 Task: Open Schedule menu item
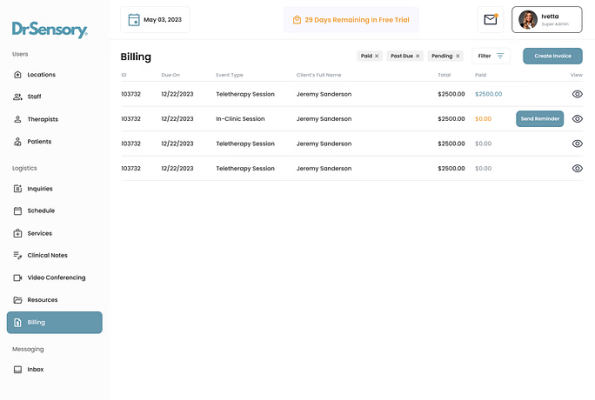tap(41, 211)
